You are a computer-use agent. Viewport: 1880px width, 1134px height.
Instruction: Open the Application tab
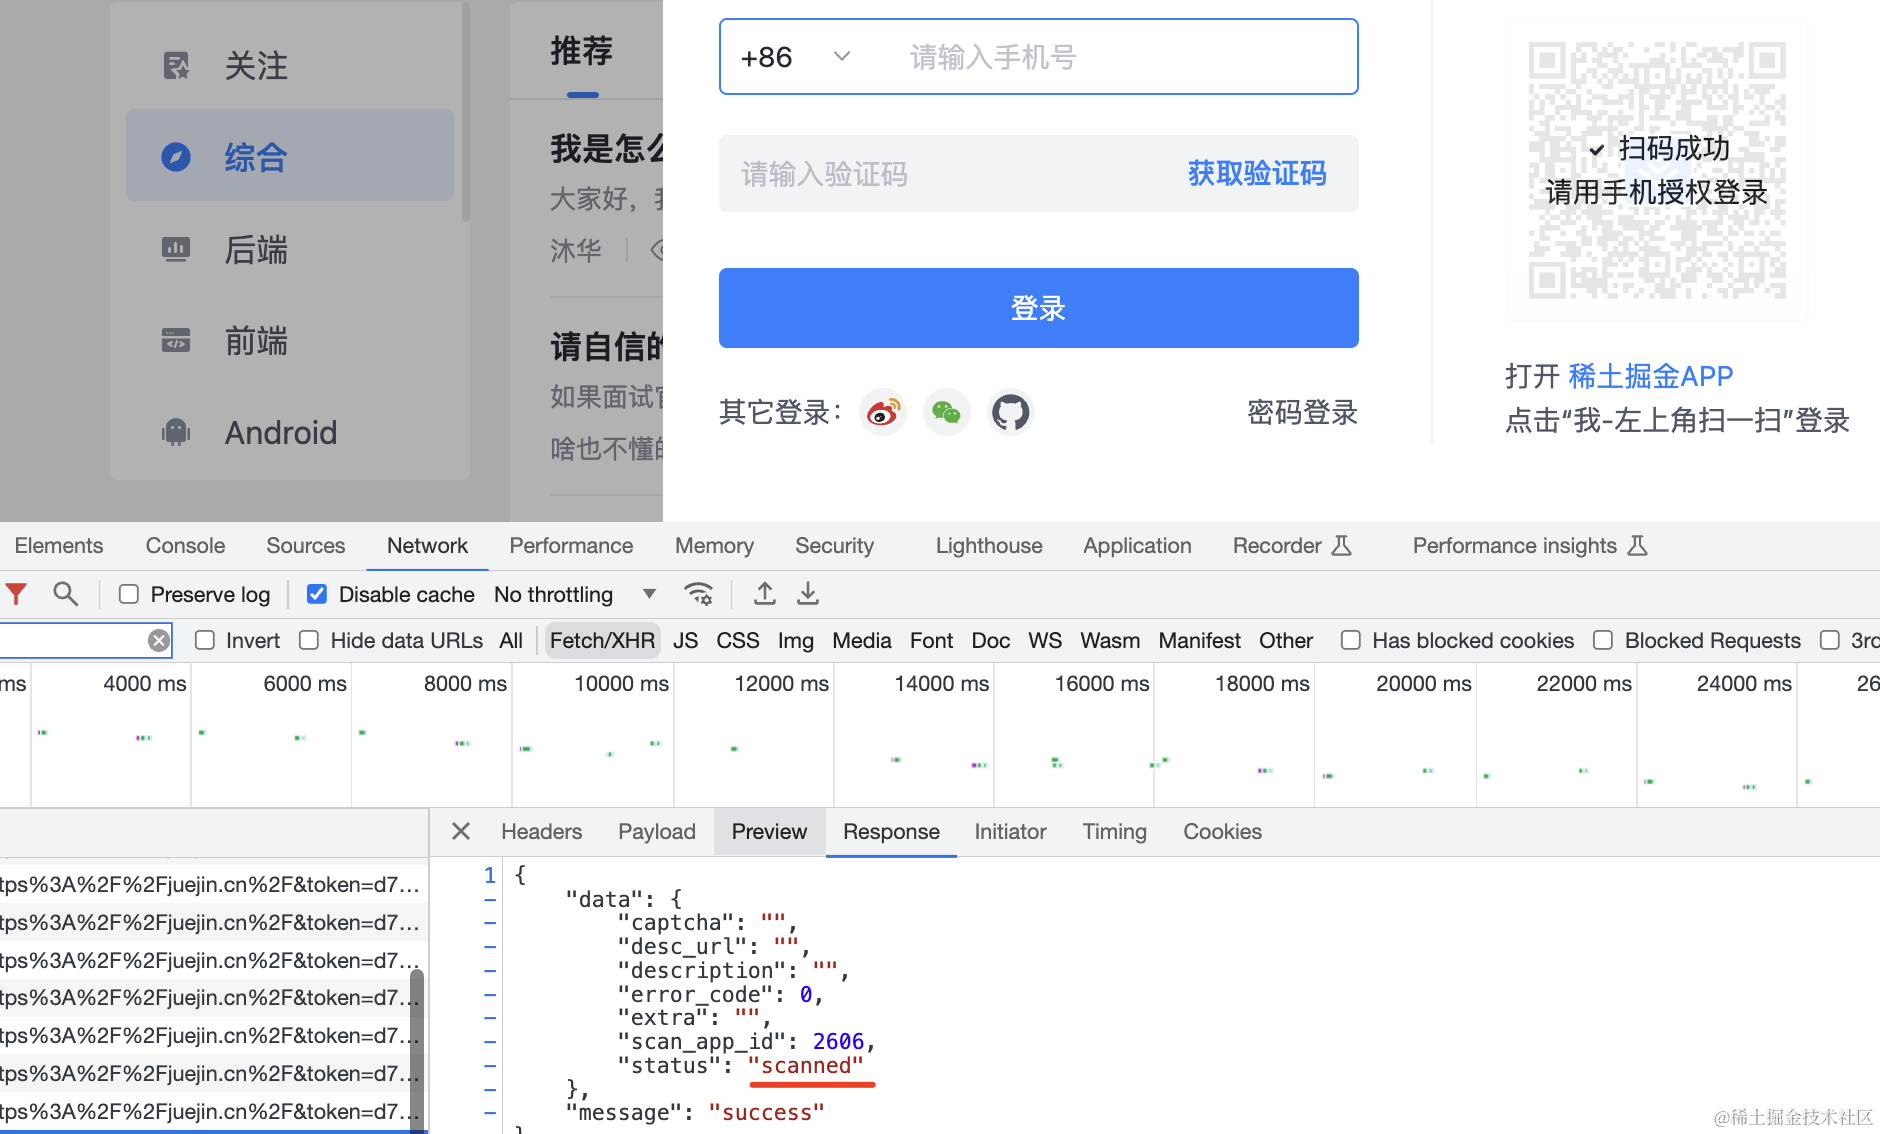[1137, 545]
